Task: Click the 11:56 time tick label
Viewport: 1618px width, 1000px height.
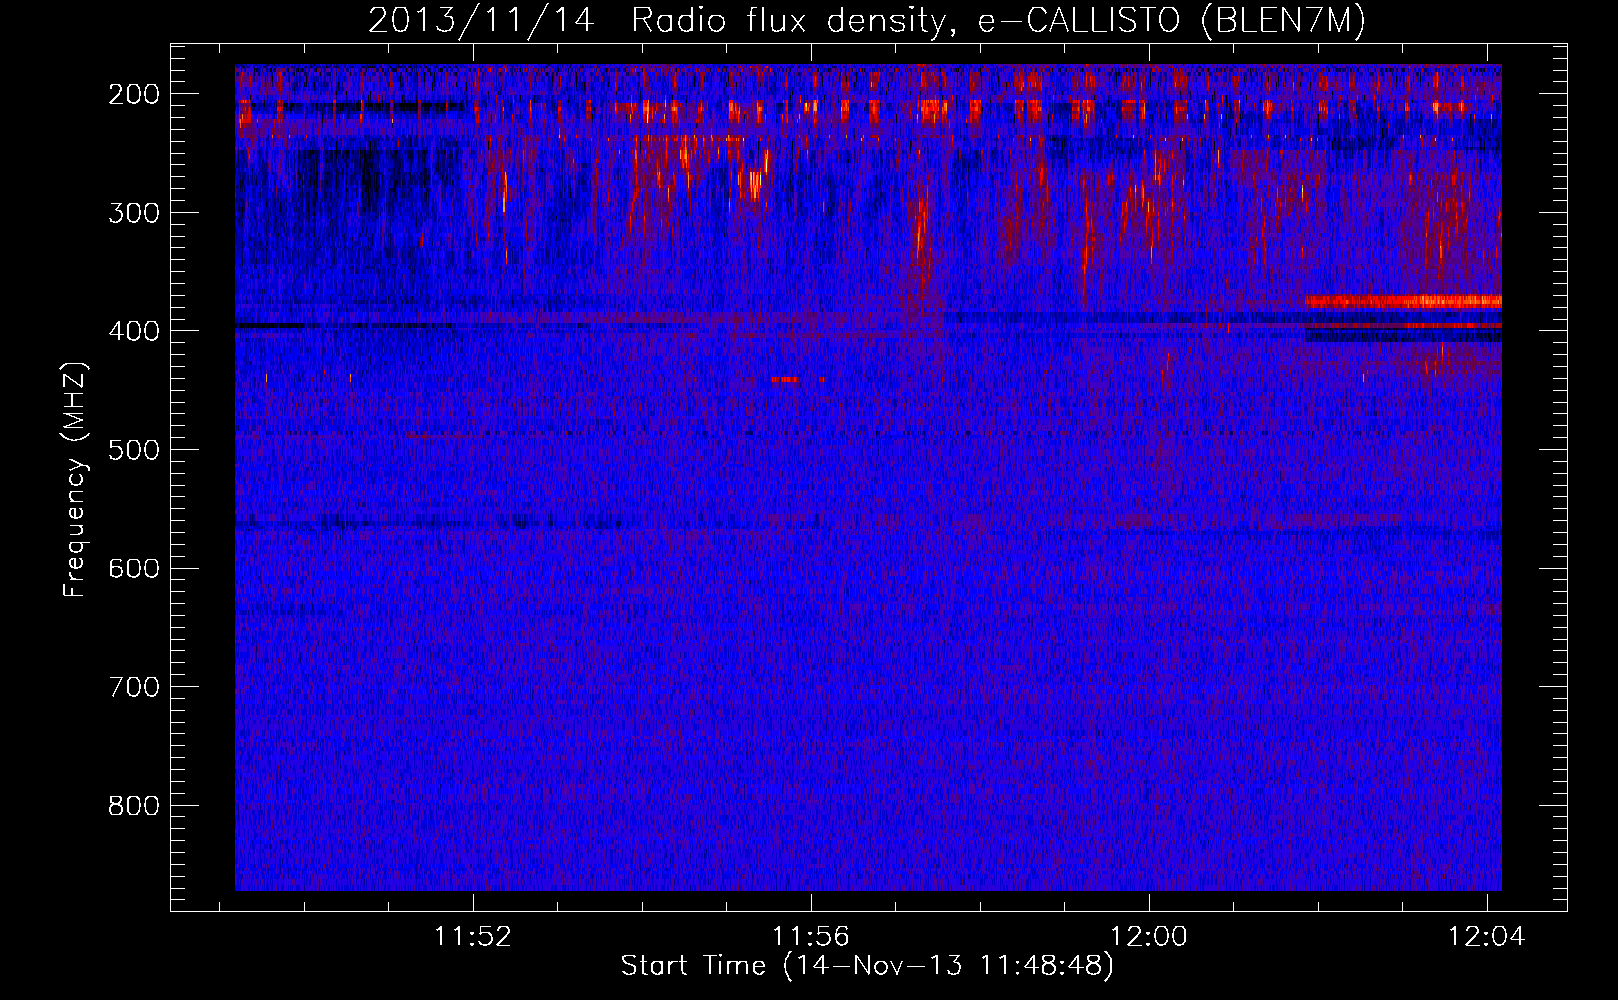Action: click(811, 936)
